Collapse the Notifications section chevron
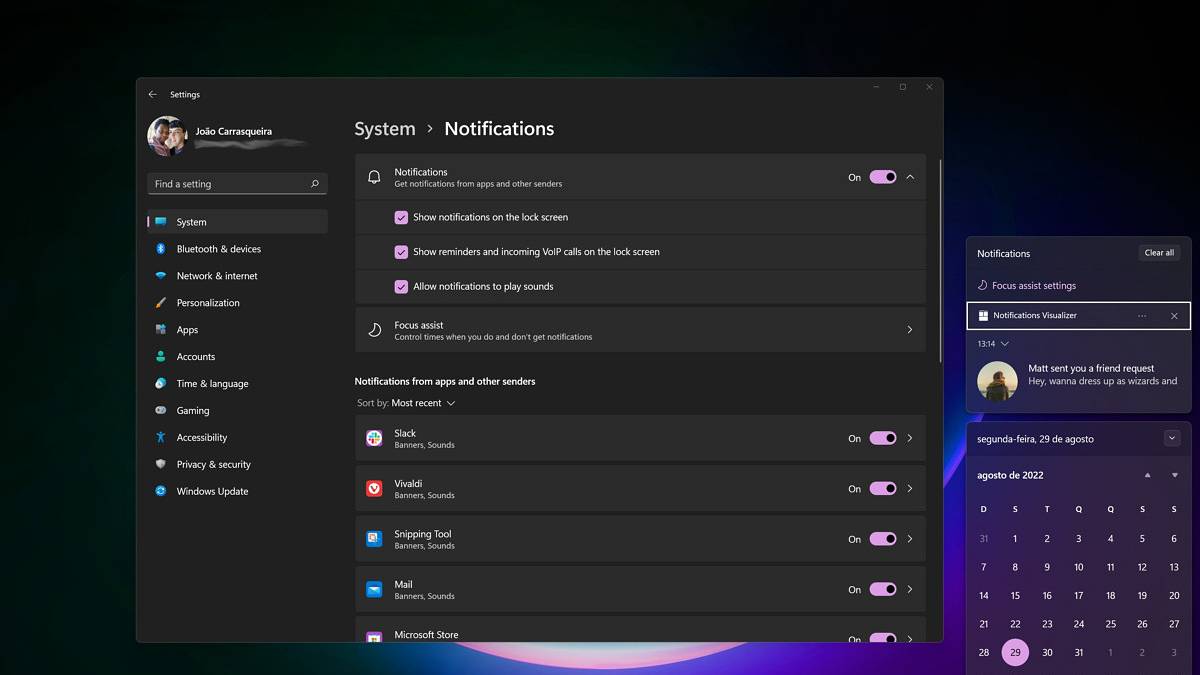This screenshot has height=675, width=1200. [x=910, y=177]
